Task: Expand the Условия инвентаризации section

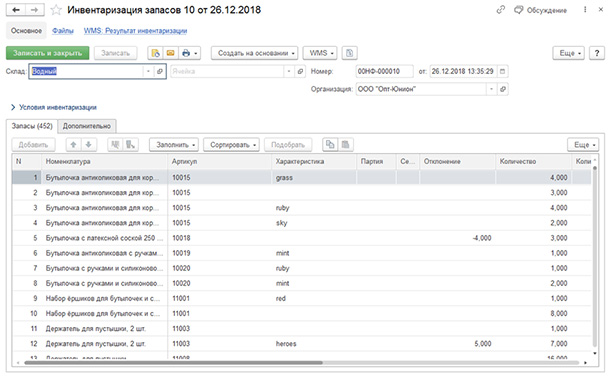Action: pyautogui.click(x=54, y=107)
